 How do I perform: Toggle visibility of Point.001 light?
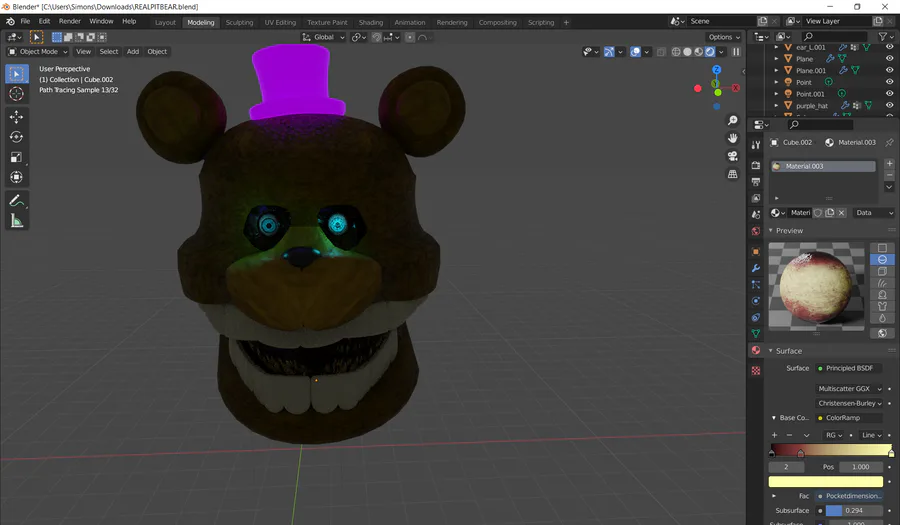[x=889, y=94]
